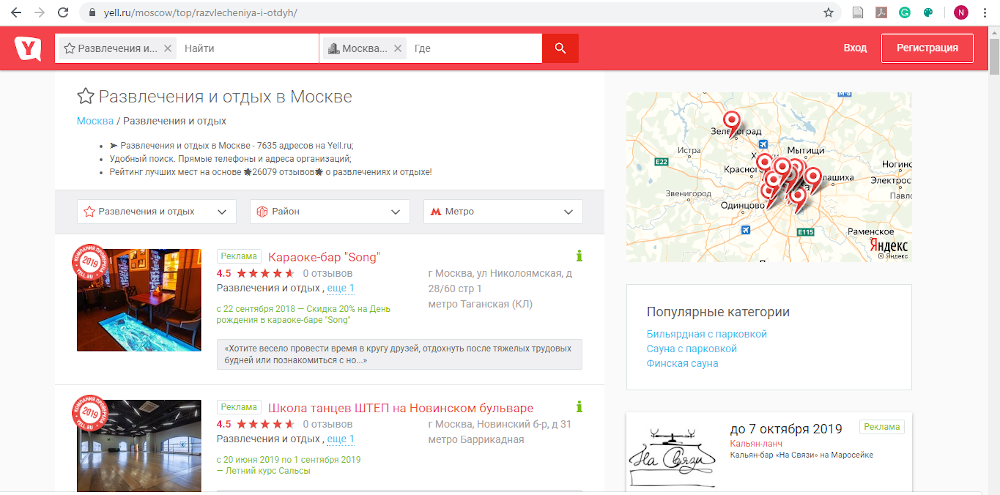Screen dimensions: 1000x495
Task: Open the Москва breadcrumb link
Action: coord(95,121)
